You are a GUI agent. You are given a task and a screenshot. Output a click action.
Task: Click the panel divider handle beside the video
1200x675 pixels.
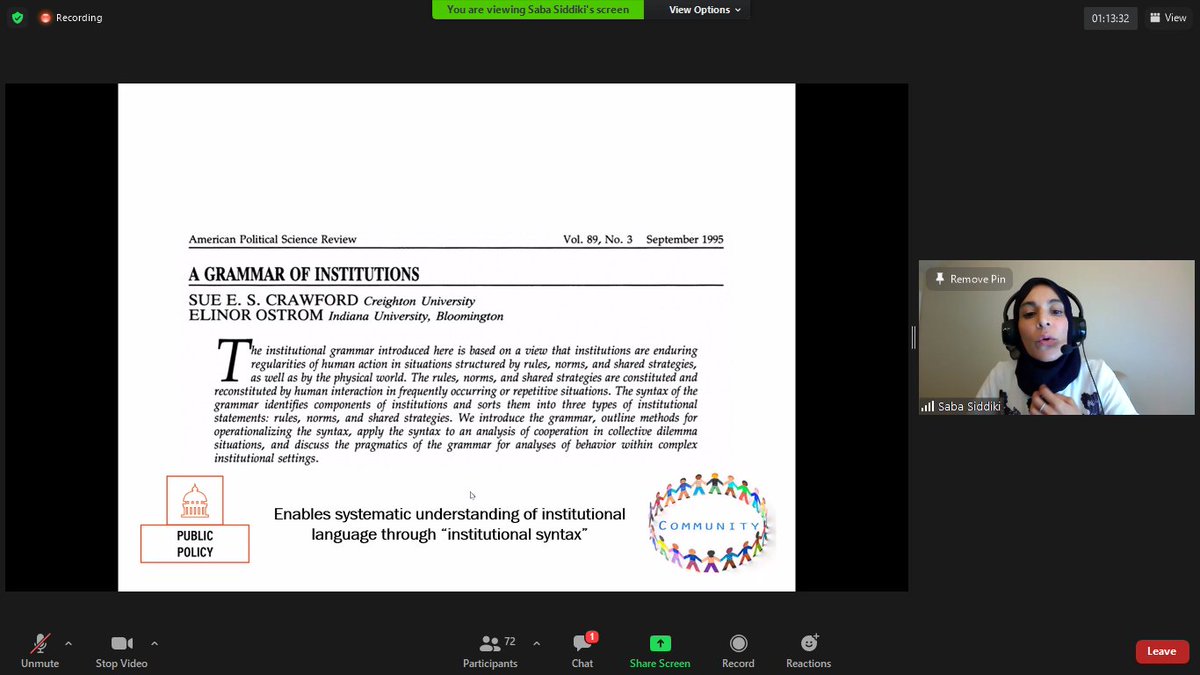[913, 338]
